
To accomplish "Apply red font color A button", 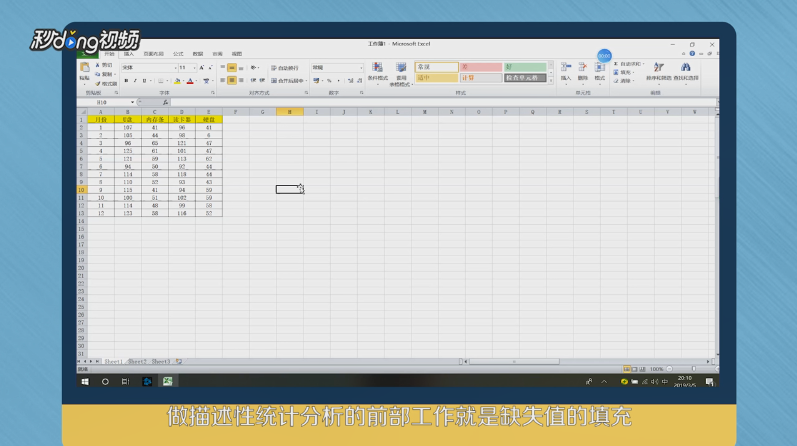I will [x=190, y=81].
